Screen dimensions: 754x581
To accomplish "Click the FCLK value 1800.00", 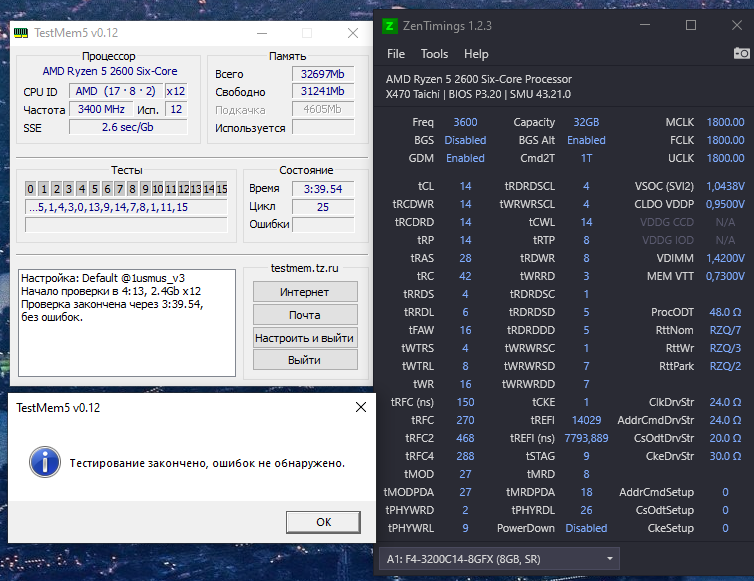I will 725,140.
